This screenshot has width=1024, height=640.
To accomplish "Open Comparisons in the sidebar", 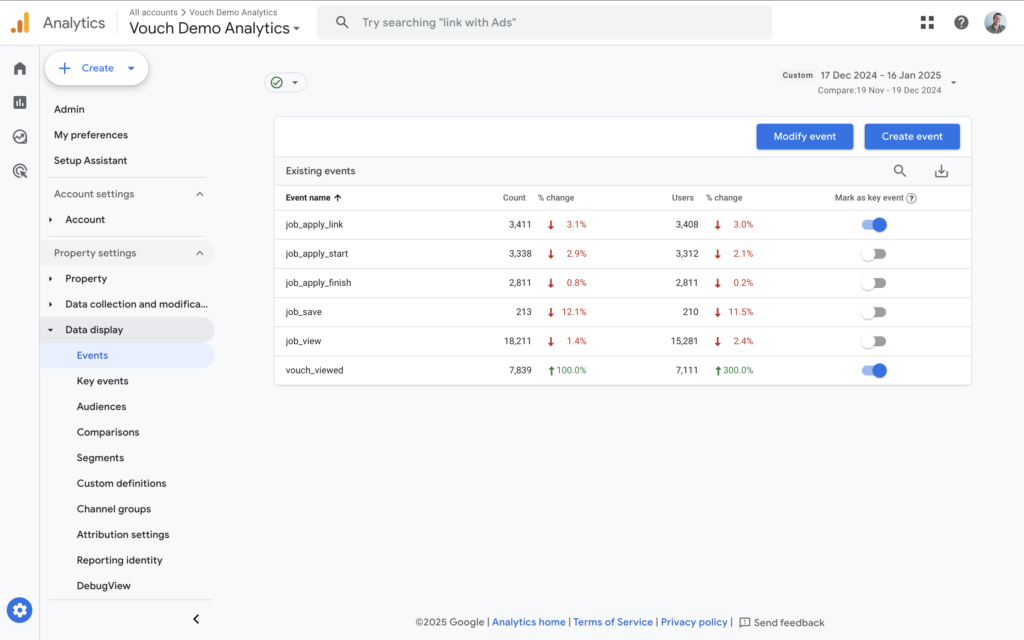I will pos(108,432).
